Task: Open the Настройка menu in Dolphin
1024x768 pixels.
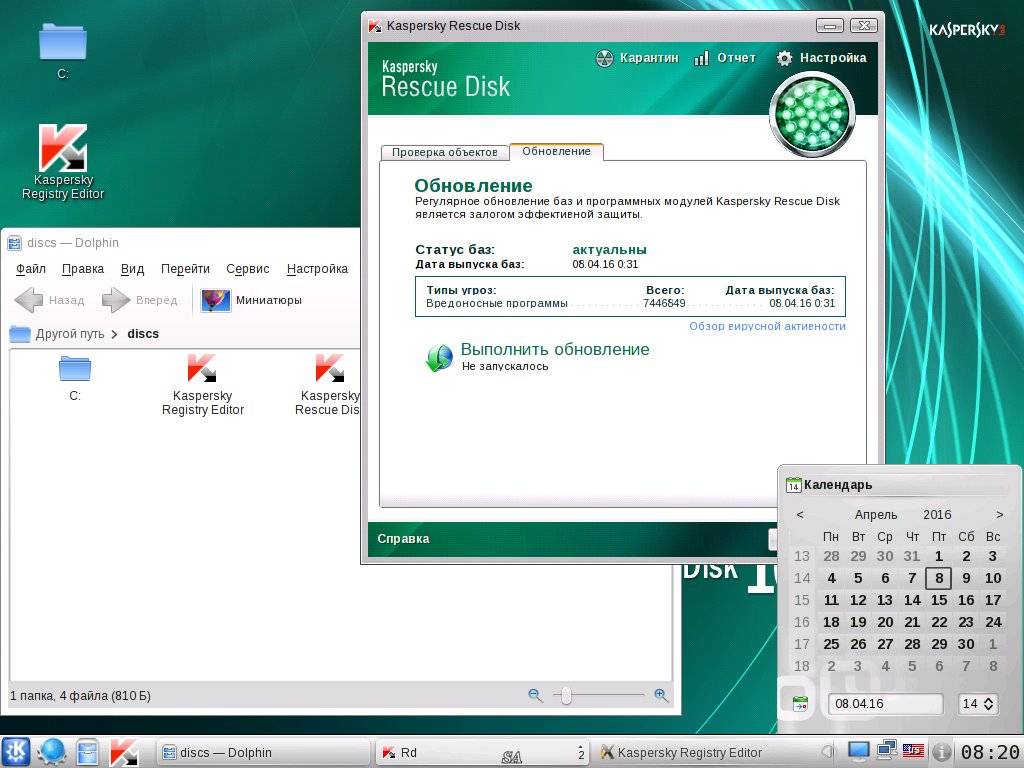Action: (317, 269)
